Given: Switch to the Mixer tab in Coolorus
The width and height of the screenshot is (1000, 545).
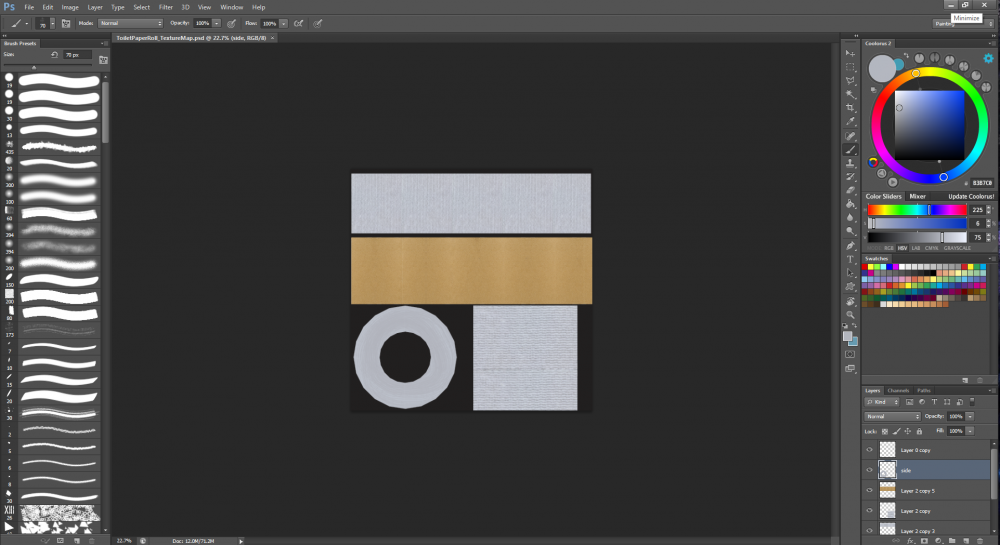Looking at the screenshot, I should point(917,196).
